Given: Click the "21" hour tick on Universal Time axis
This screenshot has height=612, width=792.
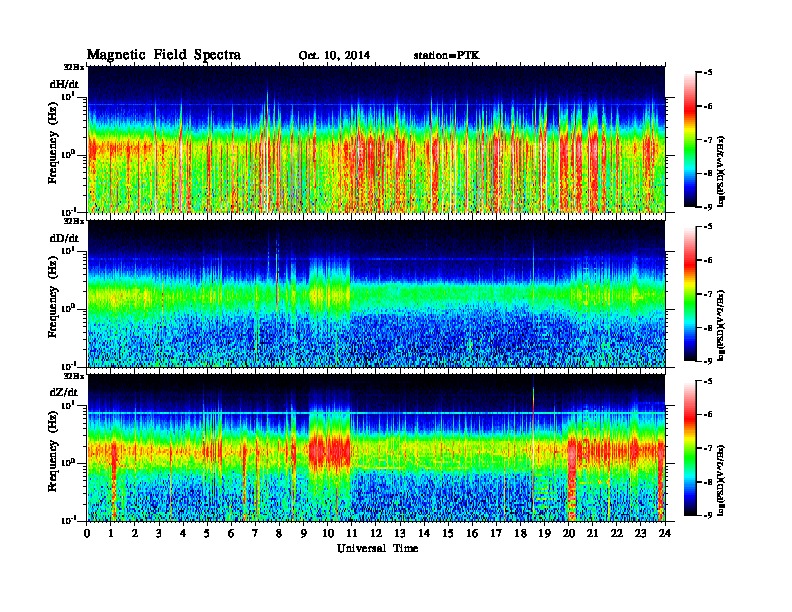Looking at the screenshot, I should pos(592,533).
